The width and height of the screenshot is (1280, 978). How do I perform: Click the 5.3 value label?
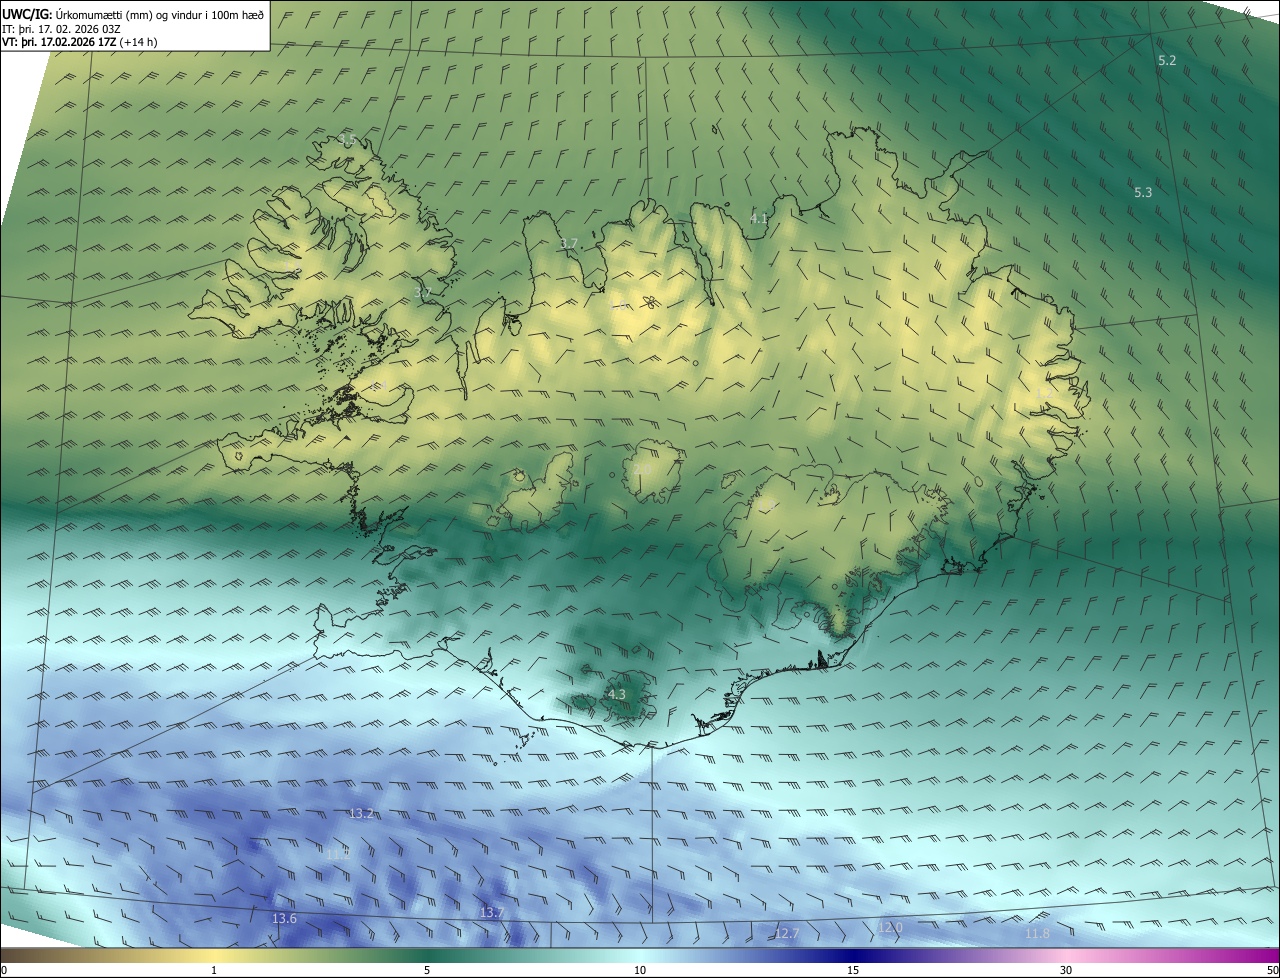(1143, 192)
